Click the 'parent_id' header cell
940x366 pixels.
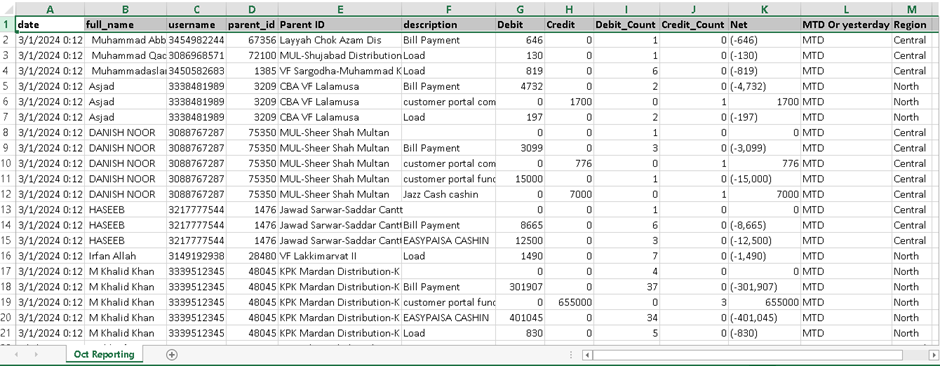252,25
